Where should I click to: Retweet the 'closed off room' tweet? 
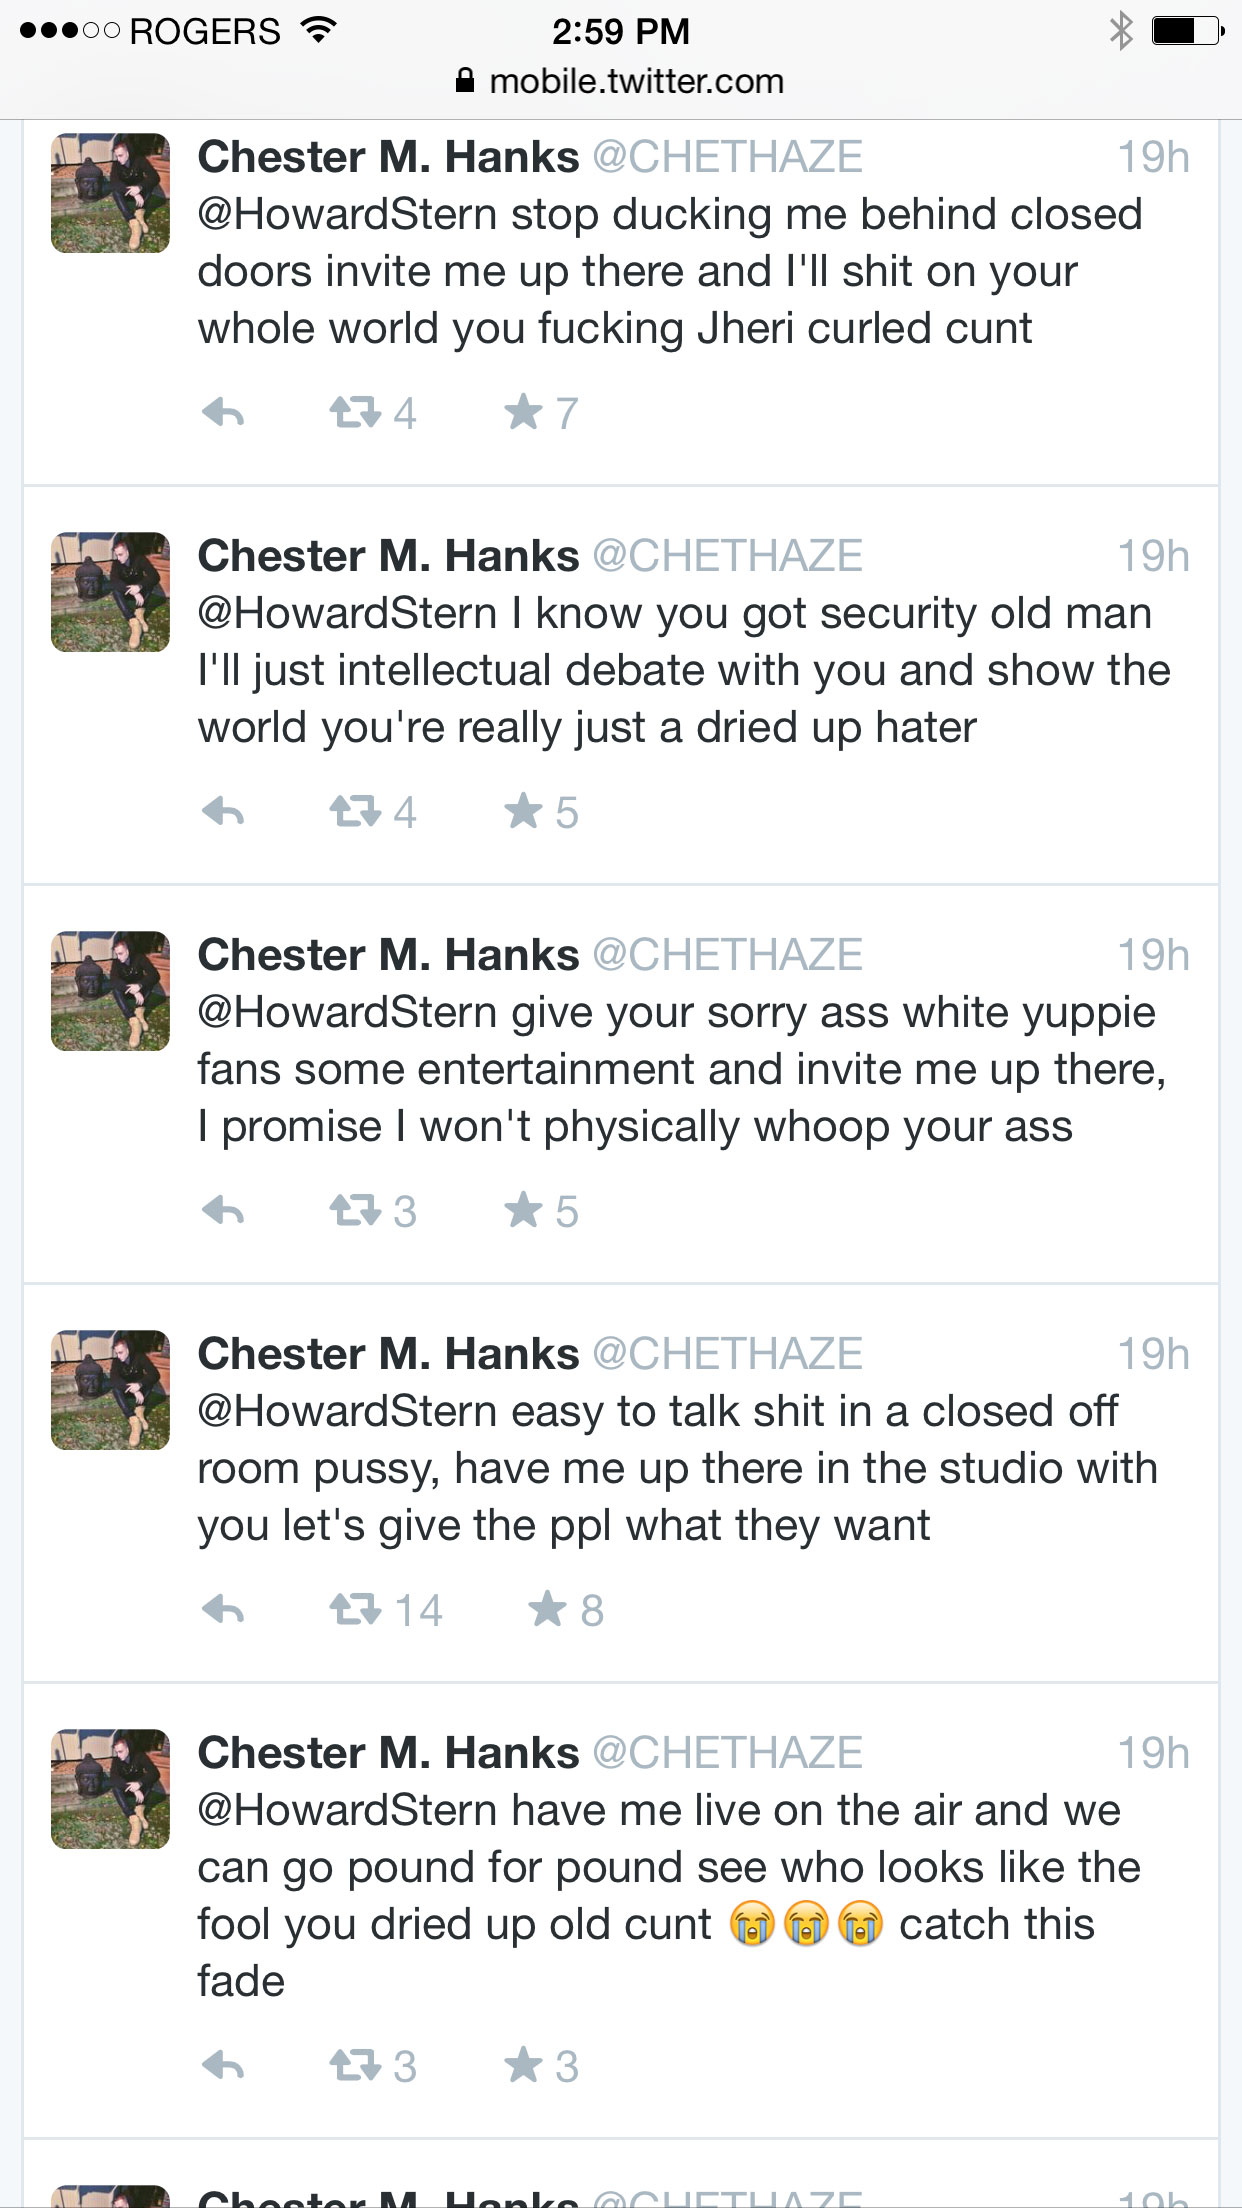pos(355,1609)
